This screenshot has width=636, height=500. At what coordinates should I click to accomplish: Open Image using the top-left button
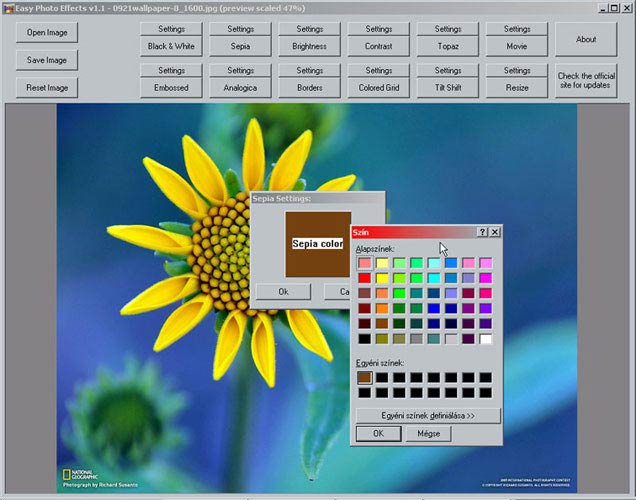point(47,33)
